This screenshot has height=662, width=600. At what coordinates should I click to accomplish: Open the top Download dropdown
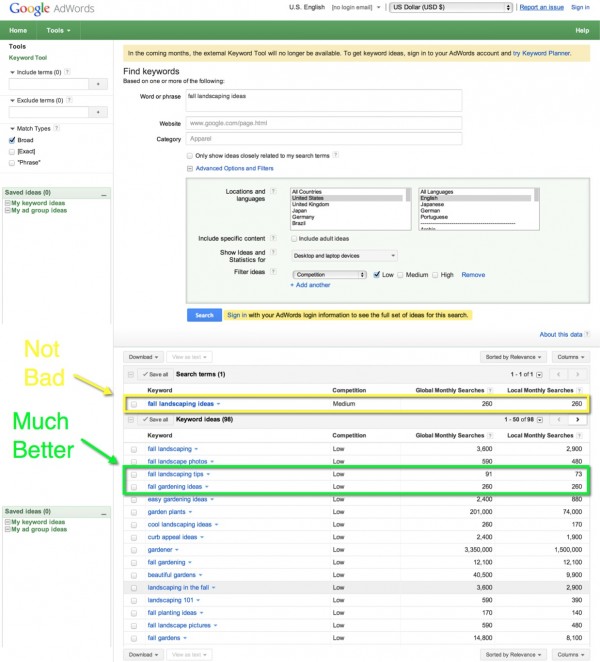click(x=143, y=357)
